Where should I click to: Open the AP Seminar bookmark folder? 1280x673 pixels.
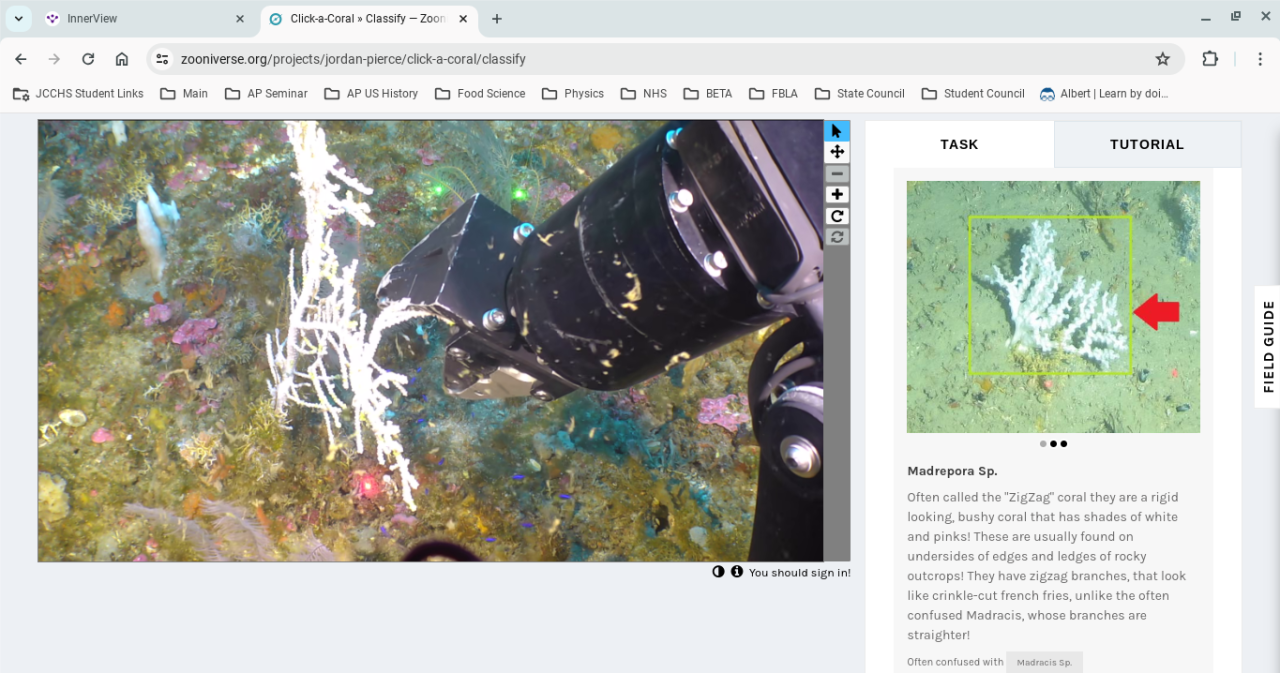tap(266, 93)
